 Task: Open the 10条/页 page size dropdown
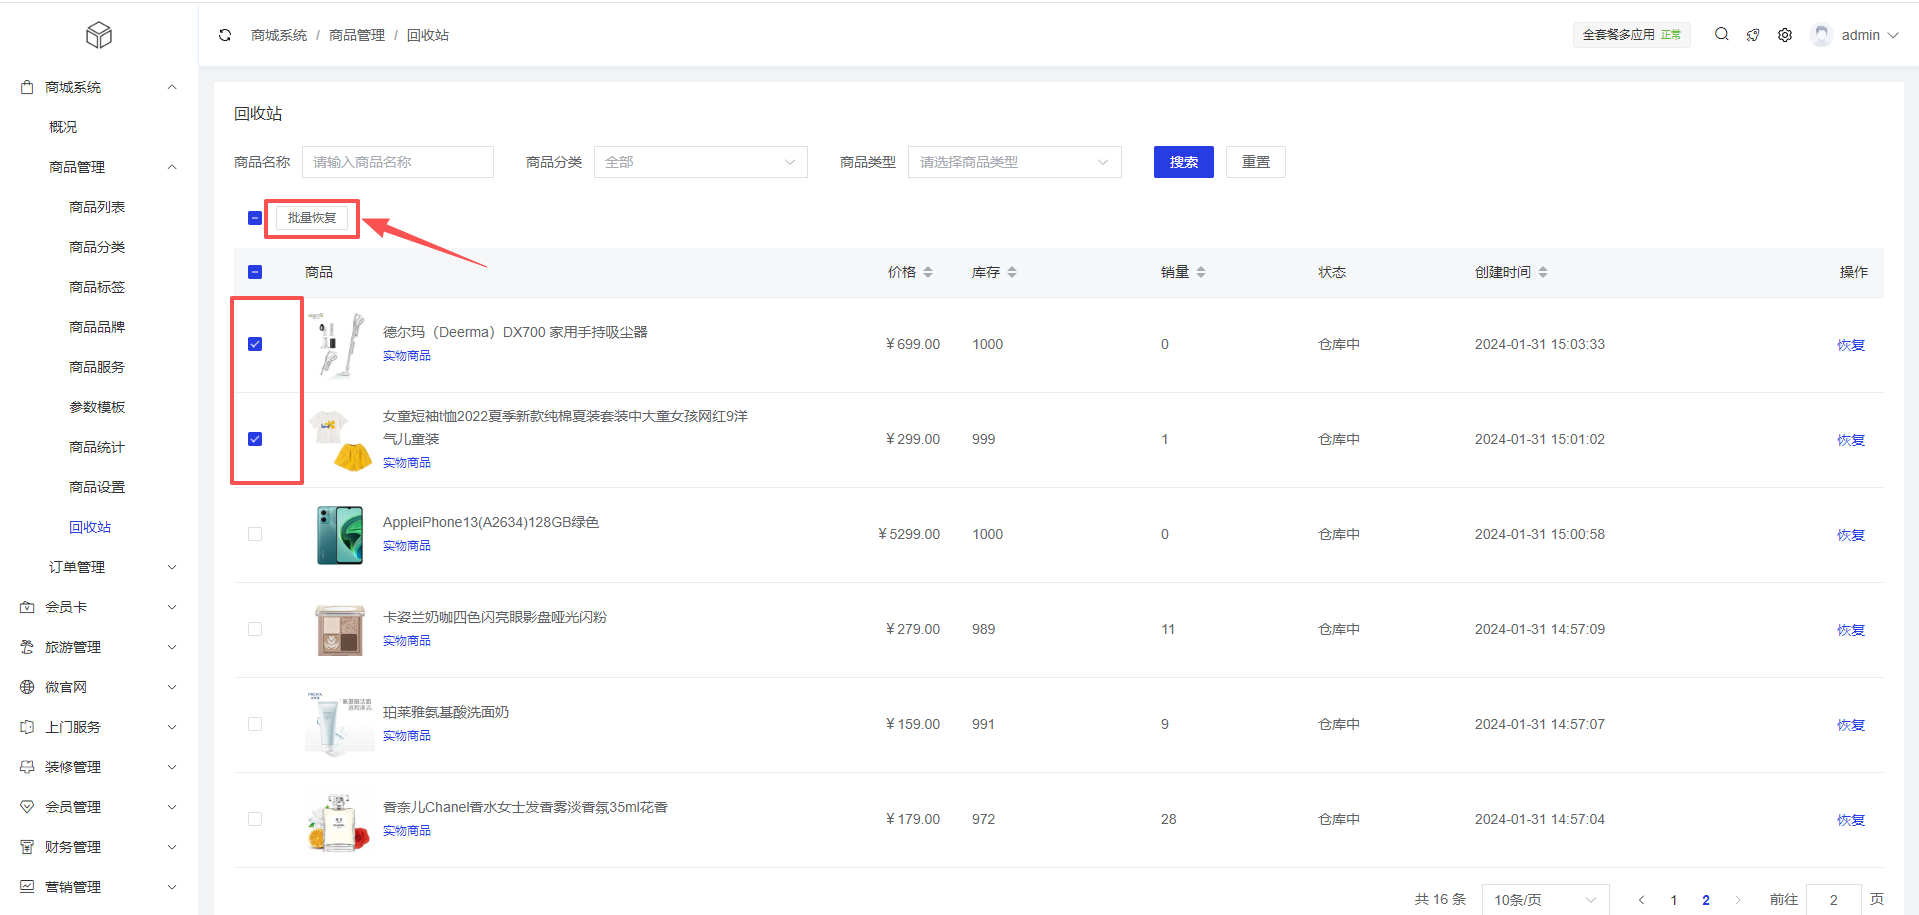pyautogui.click(x=1544, y=899)
